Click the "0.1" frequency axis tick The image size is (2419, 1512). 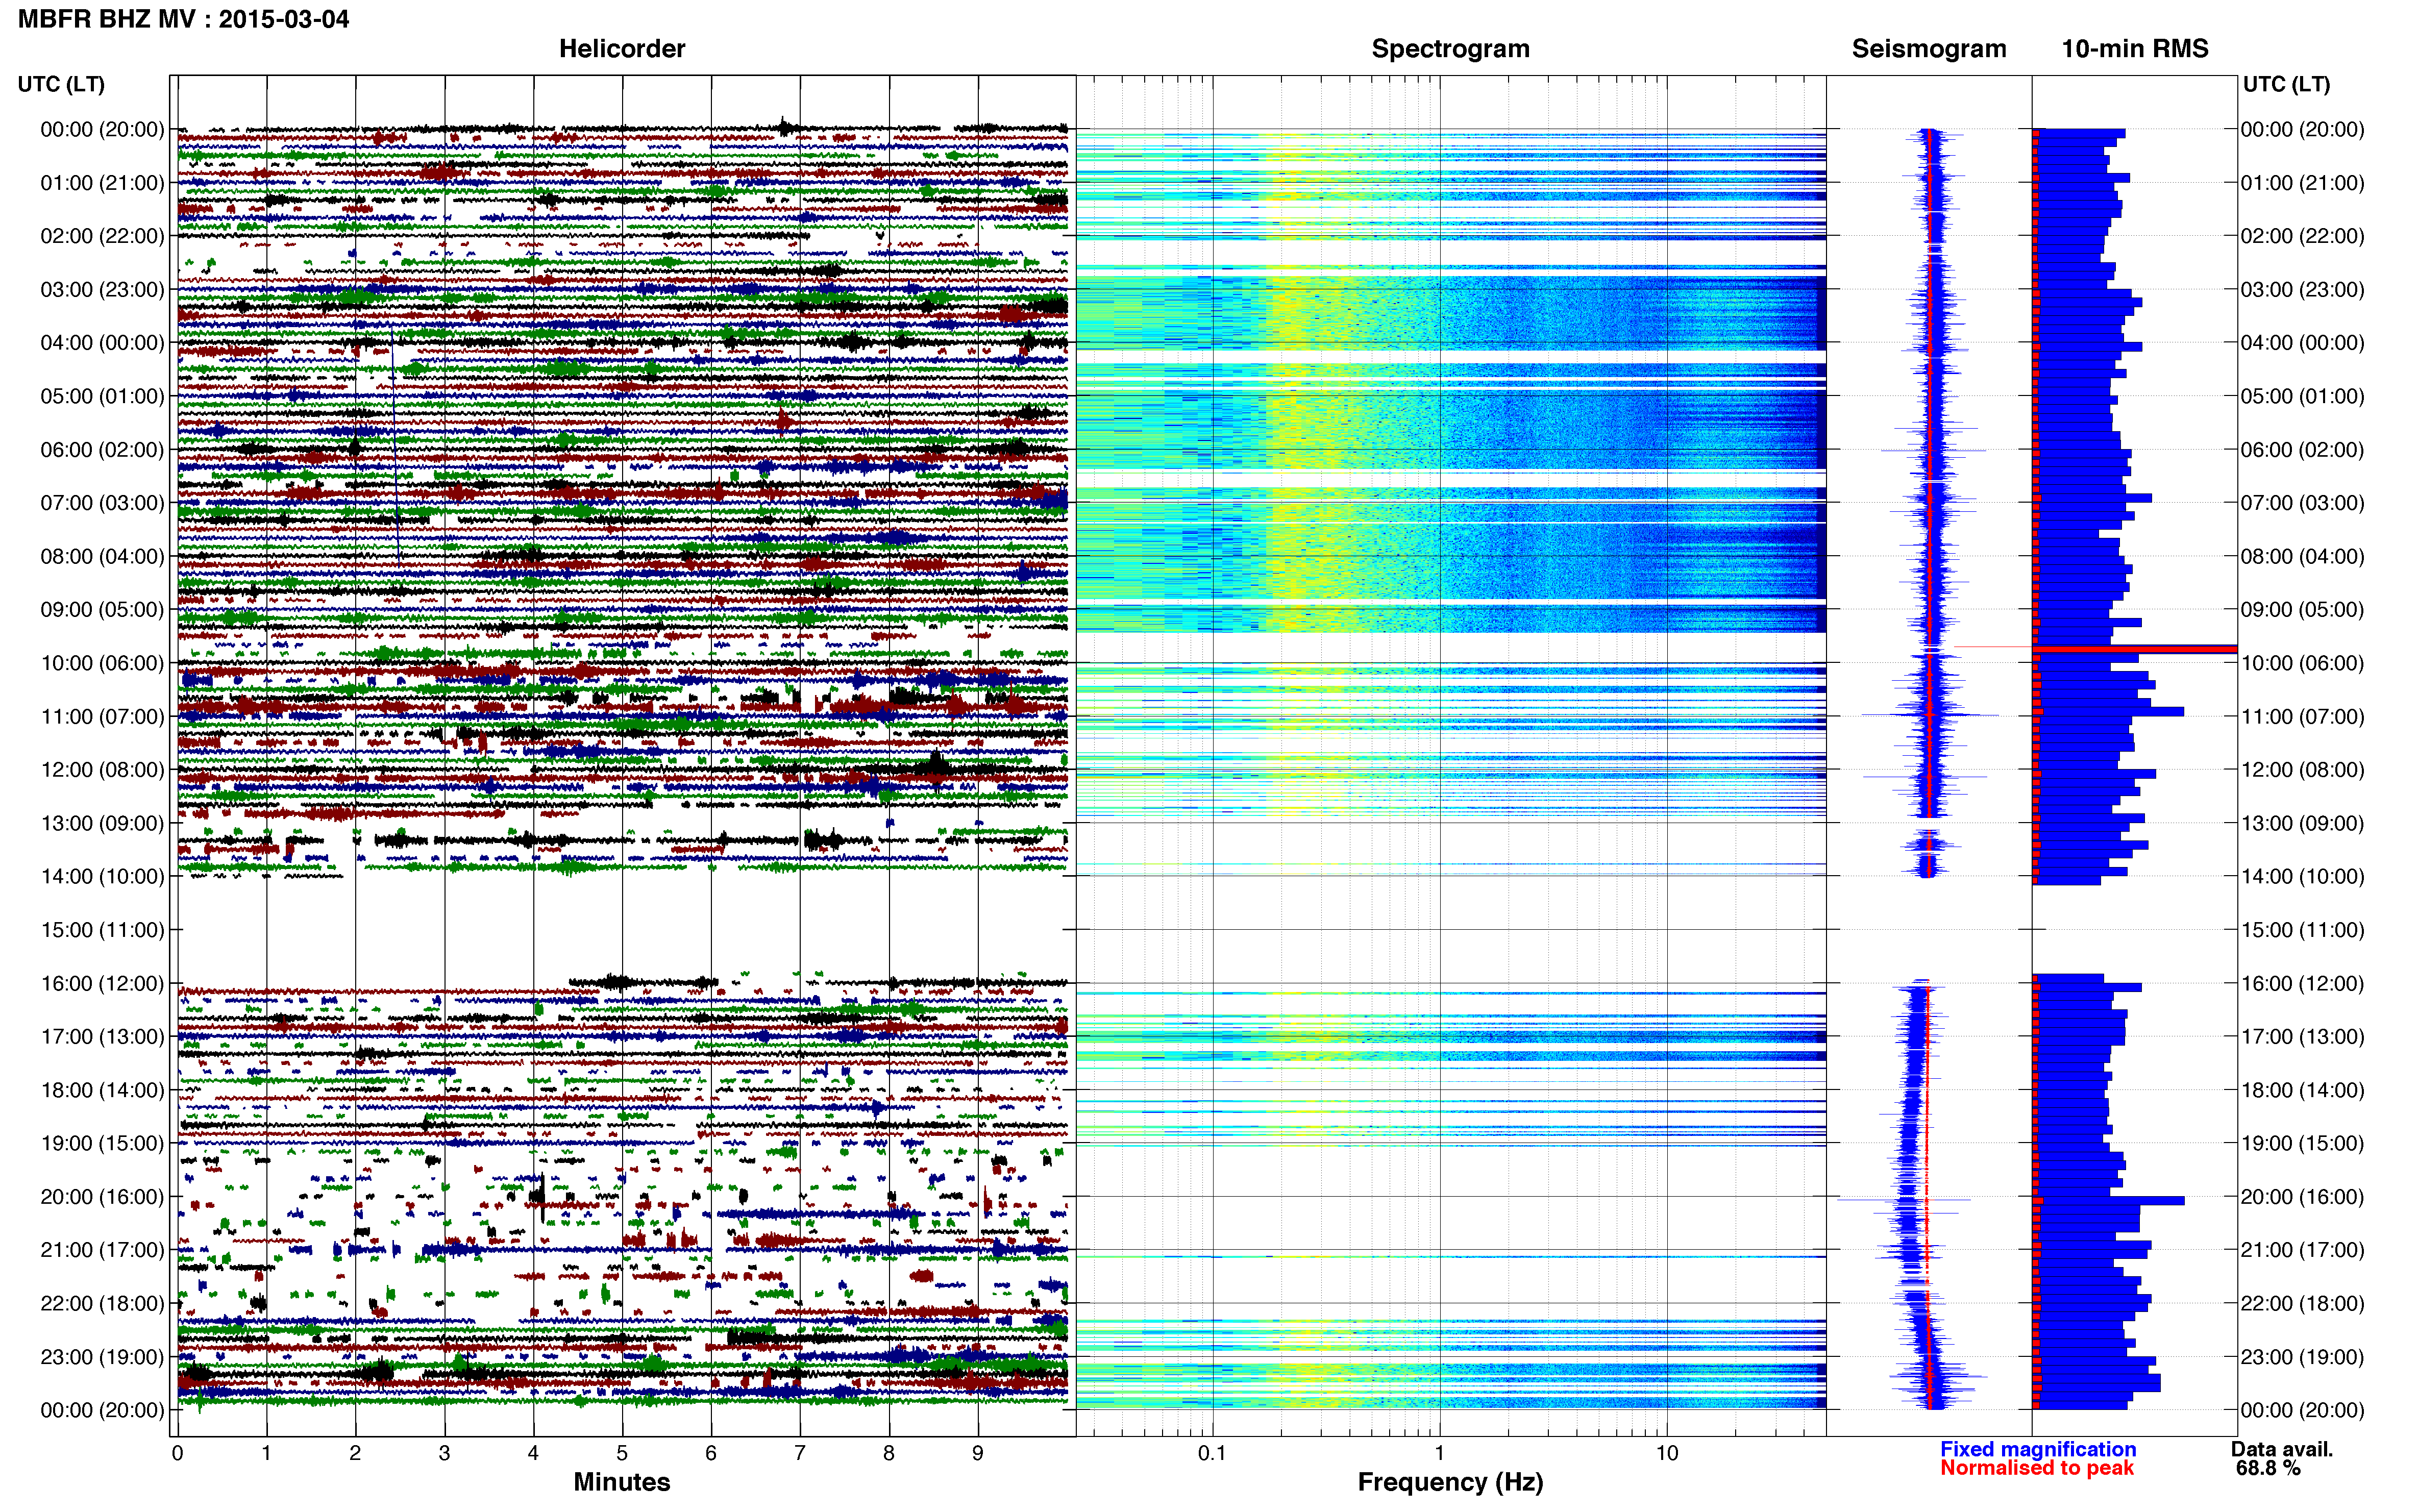1212,1453
